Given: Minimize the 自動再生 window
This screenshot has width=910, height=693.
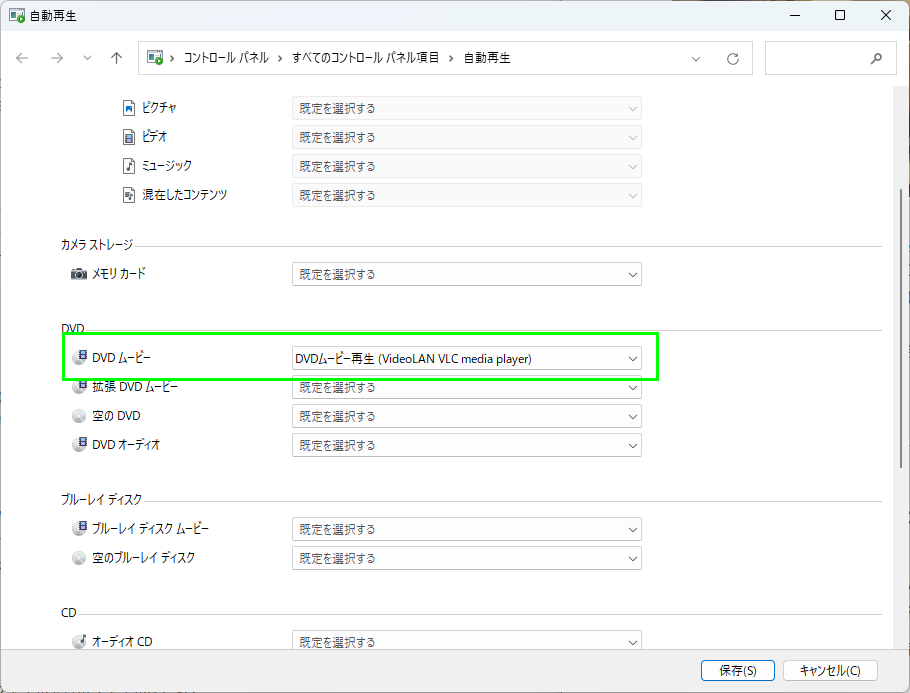Looking at the screenshot, I should [795, 16].
